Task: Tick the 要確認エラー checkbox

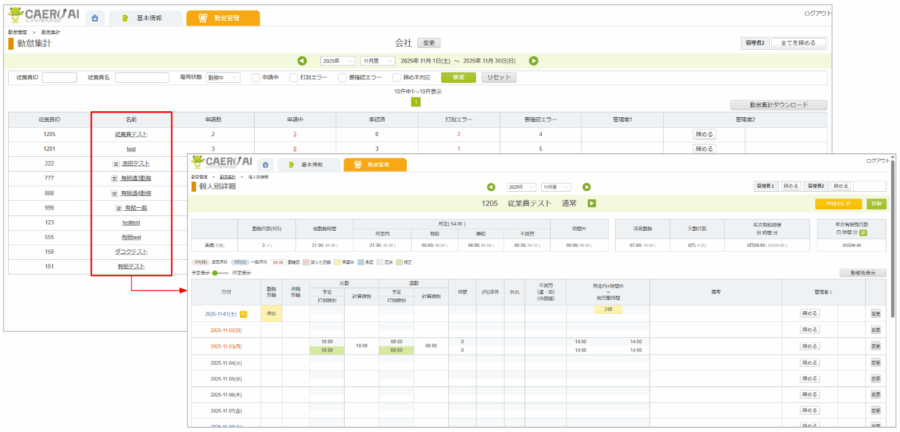Action: tap(343, 77)
